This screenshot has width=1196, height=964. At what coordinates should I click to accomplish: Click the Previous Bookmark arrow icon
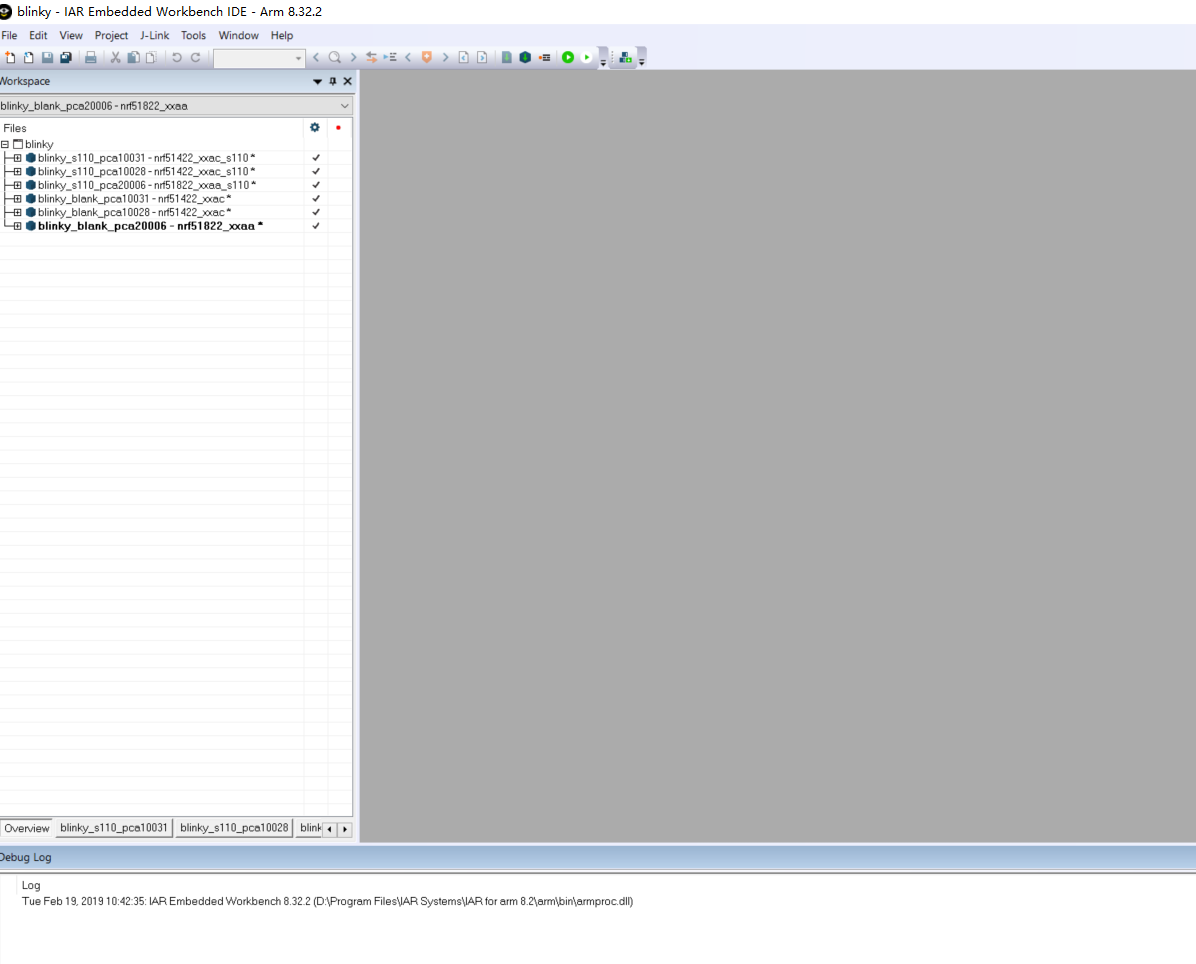(x=408, y=57)
